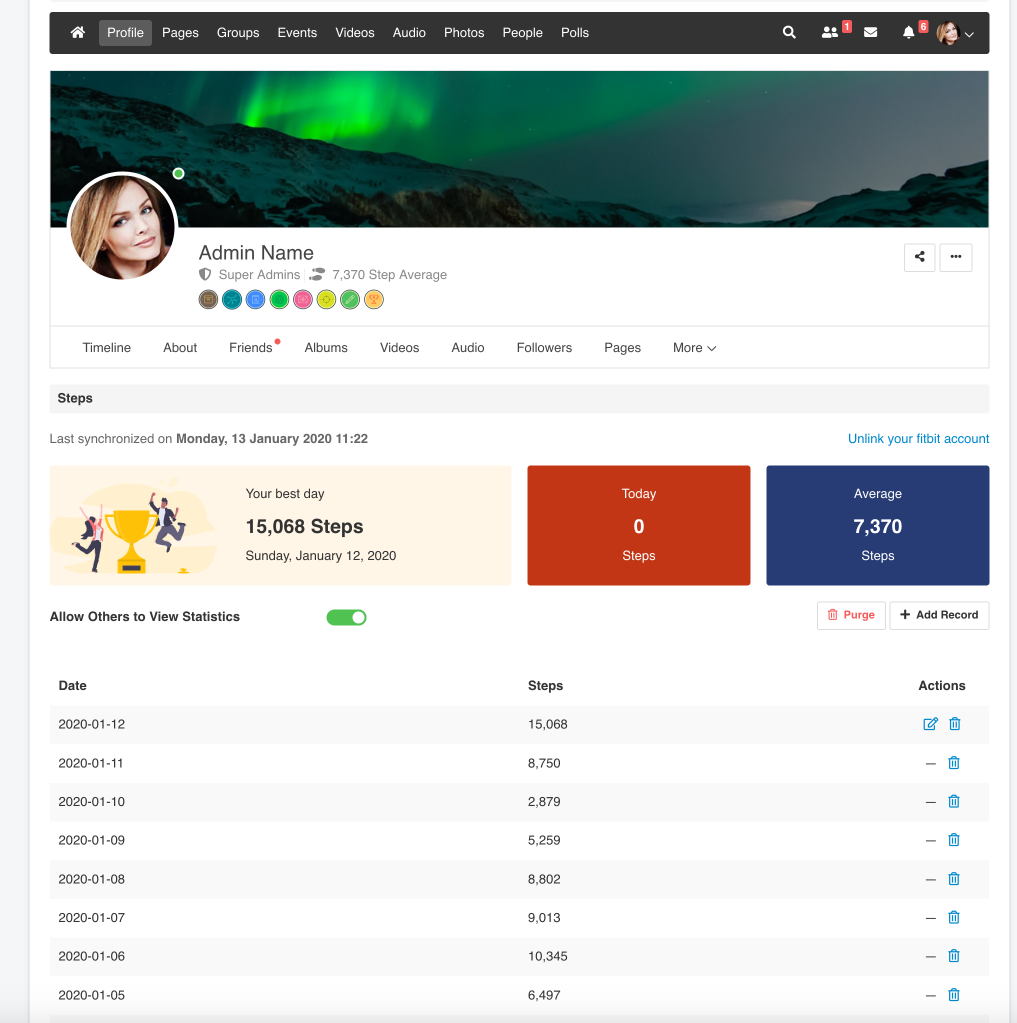Expand the More dropdown in profile tabs
The image size is (1017, 1023).
coord(694,348)
